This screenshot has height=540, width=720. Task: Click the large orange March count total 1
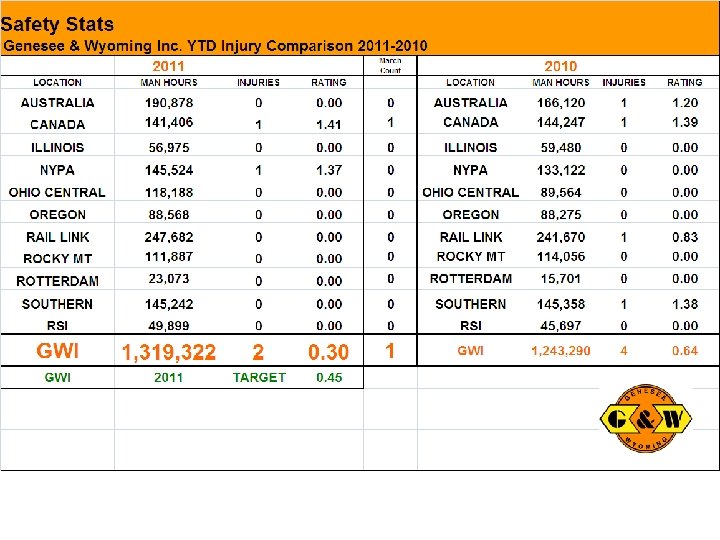[x=390, y=351]
